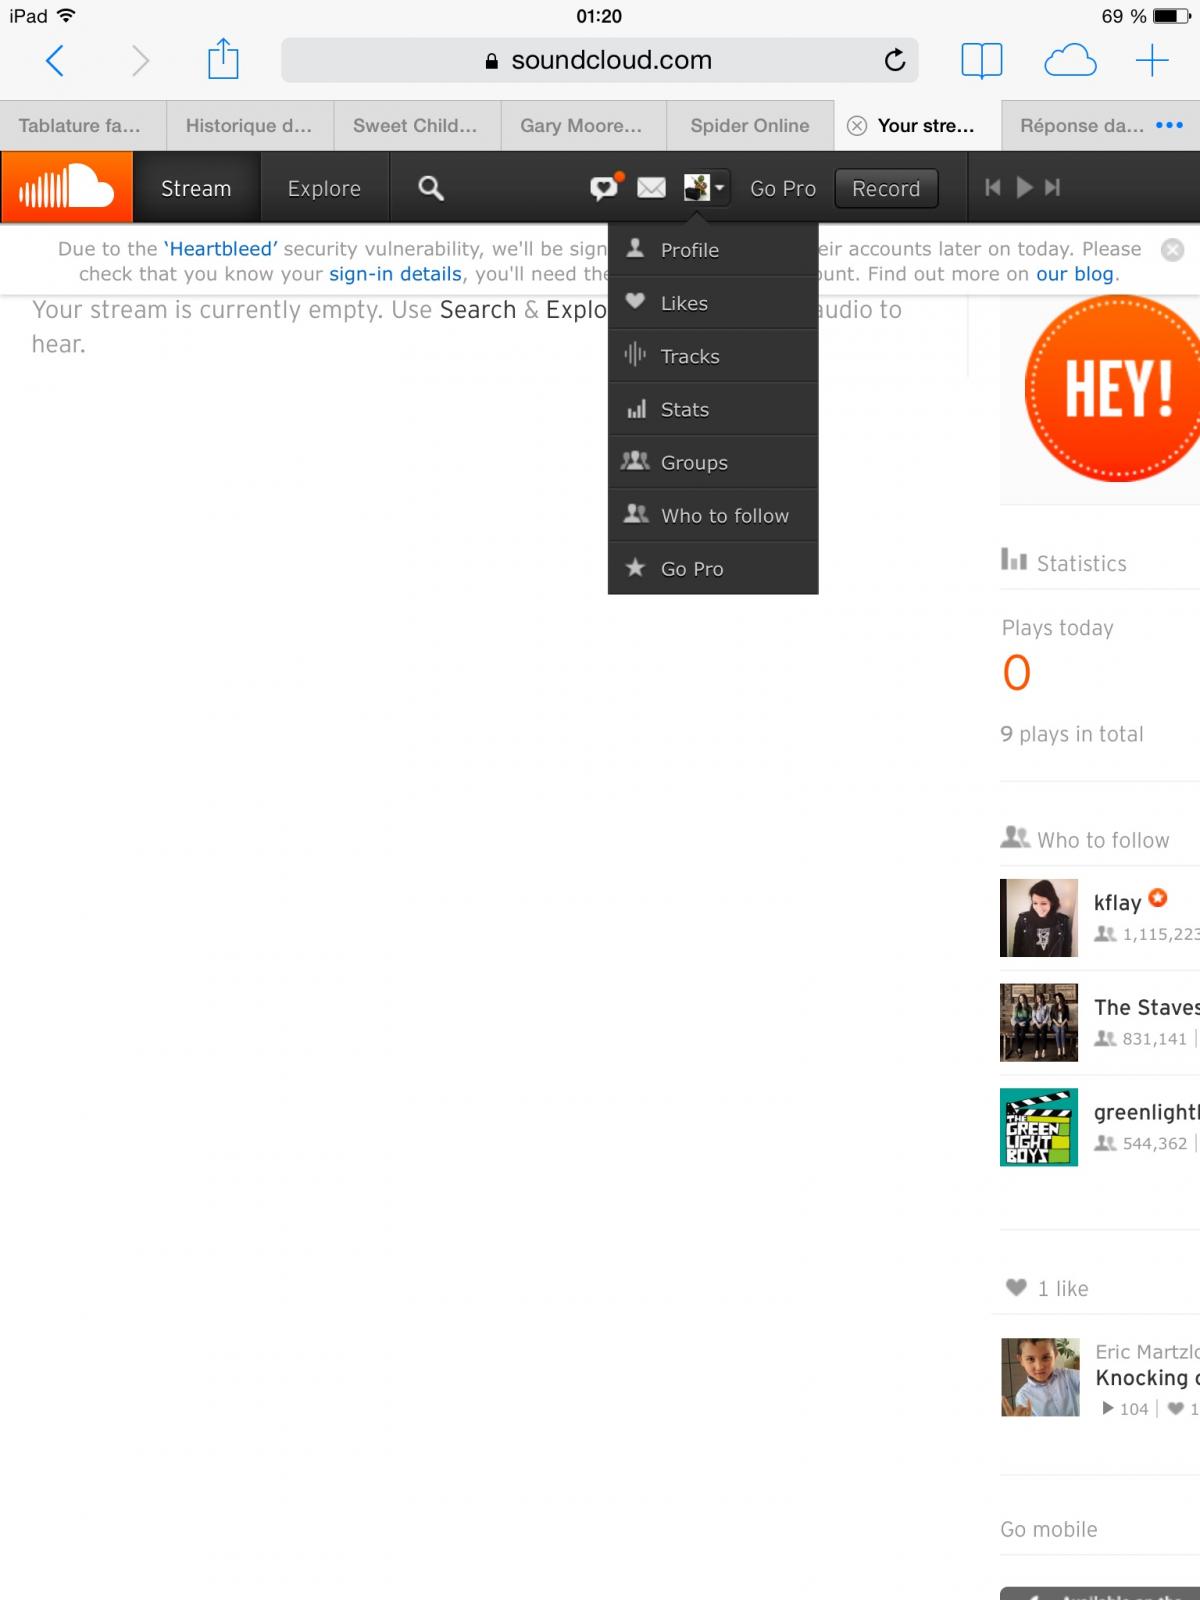Select Tracks from the user menu
Viewport: 1200px width, 1600px height.
(x=713, y=356)
